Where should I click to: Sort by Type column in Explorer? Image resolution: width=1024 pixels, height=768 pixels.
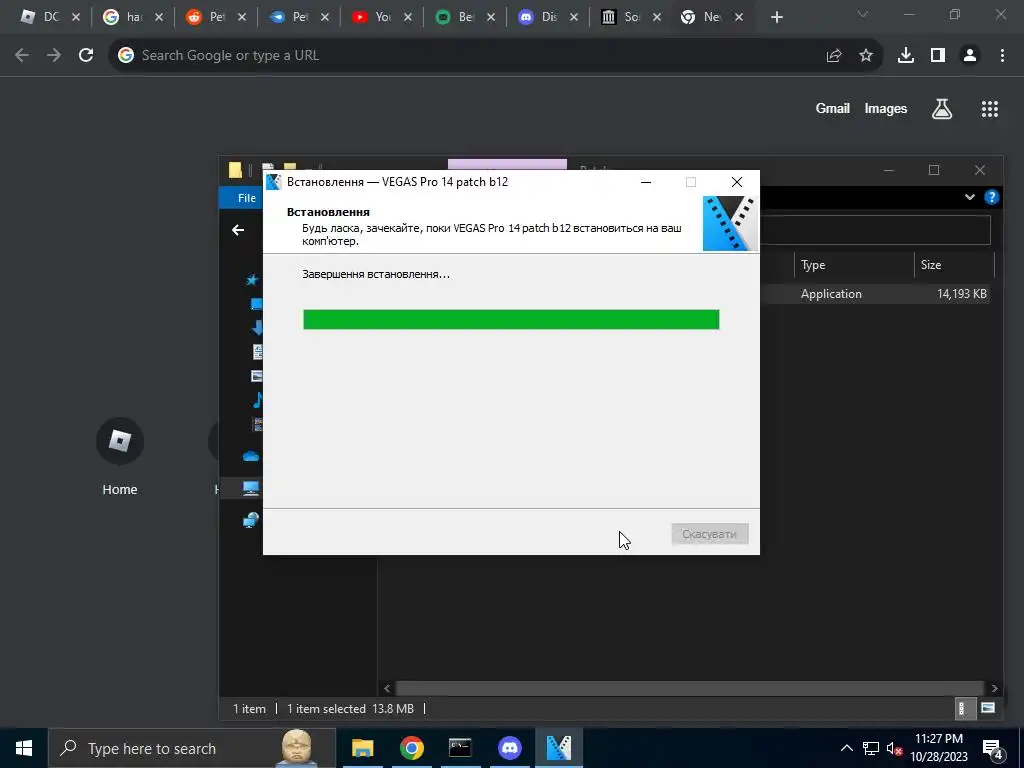click(x=853, y=264)
